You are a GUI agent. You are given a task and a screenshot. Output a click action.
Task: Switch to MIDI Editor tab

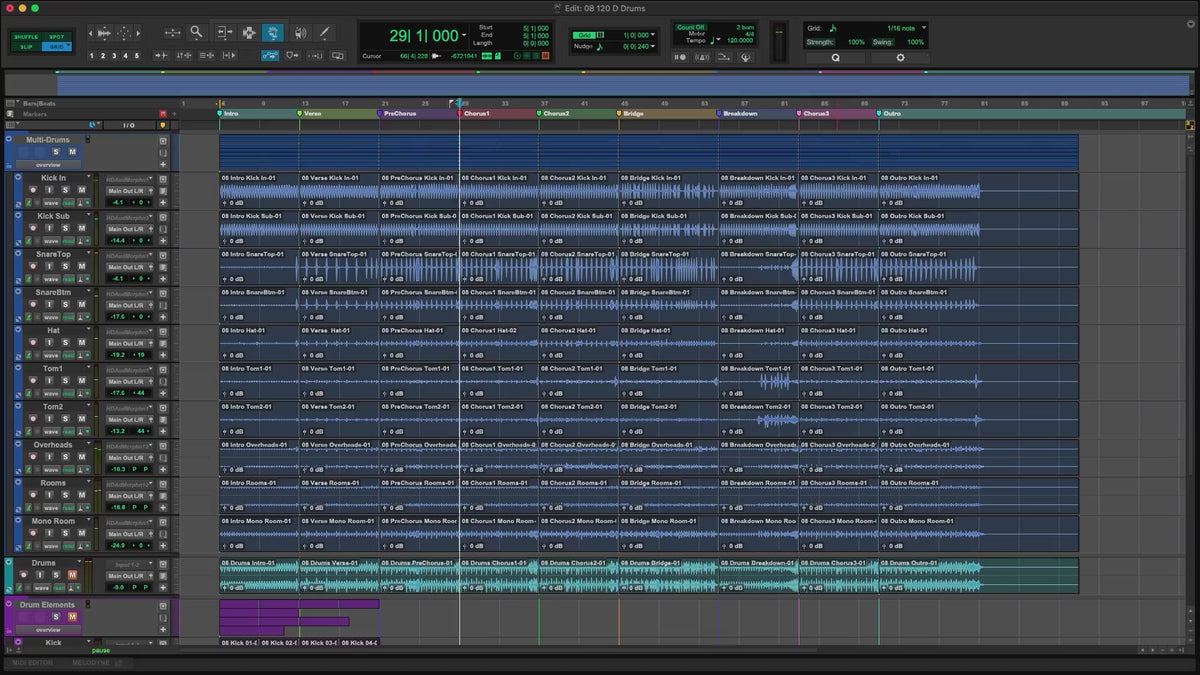(x=33, y=663)
